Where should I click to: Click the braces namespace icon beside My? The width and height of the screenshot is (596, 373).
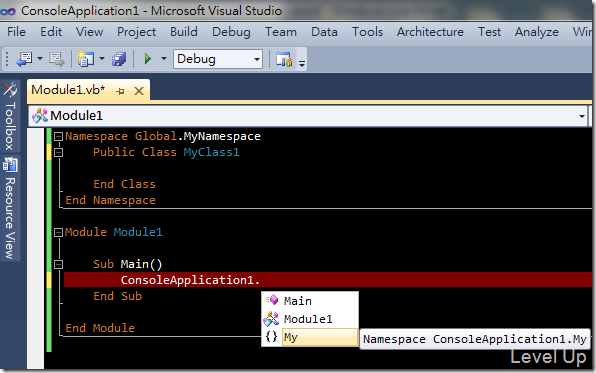pos(271,337)
